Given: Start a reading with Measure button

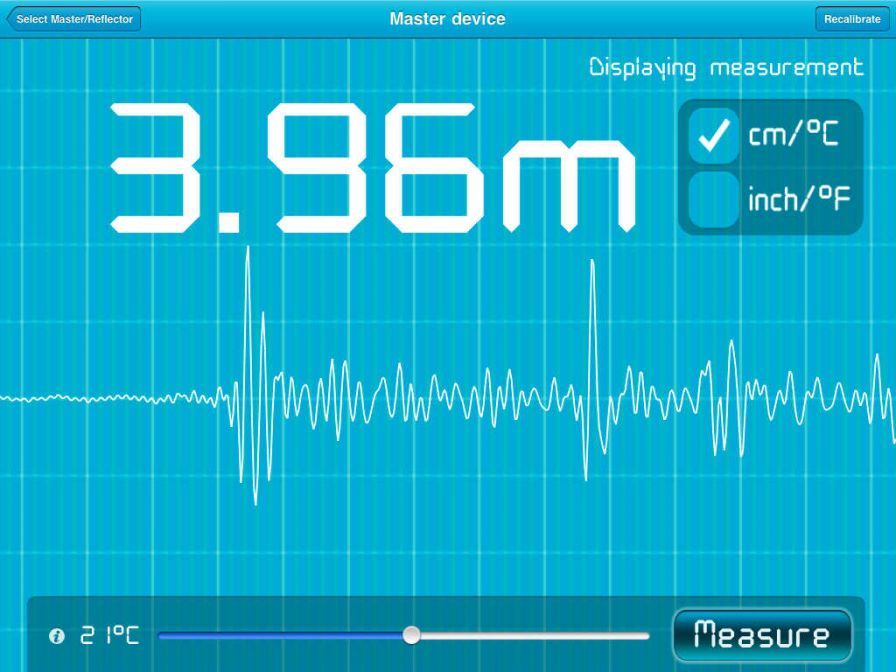Looking at the screenshot, I should pyautogui.click(x=762, y=635).
